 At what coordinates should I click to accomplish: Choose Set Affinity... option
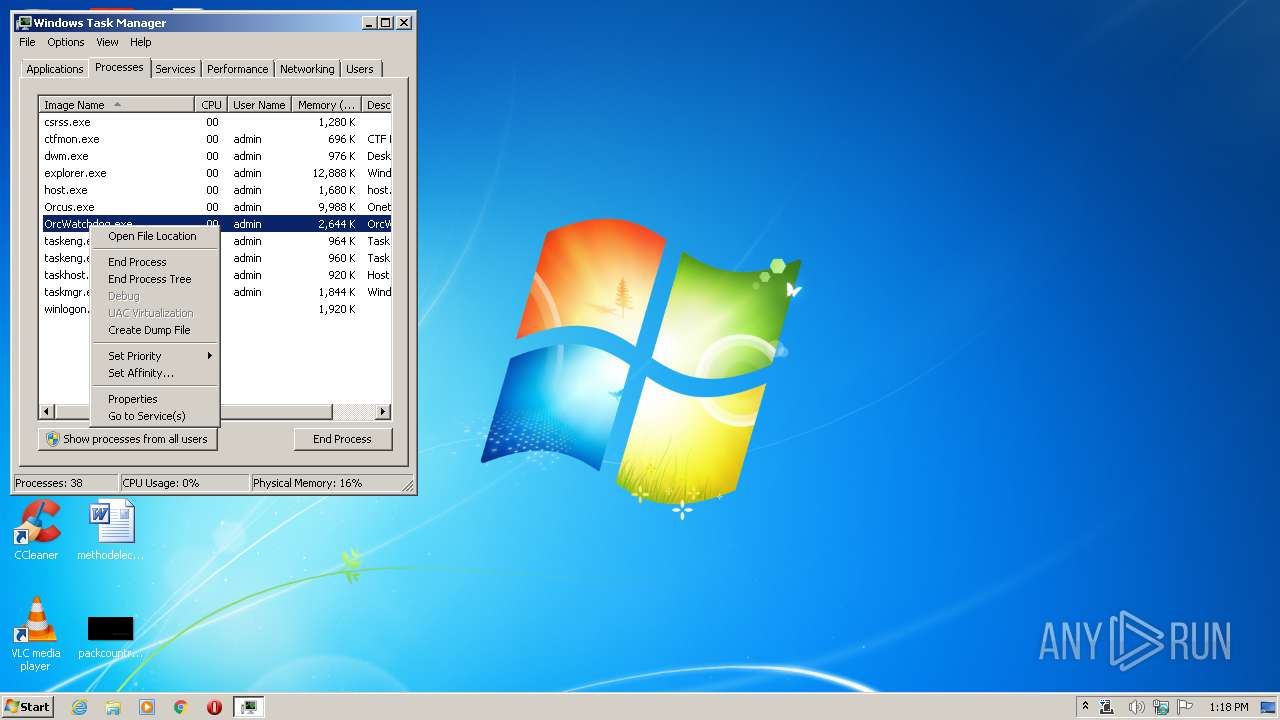155,373
